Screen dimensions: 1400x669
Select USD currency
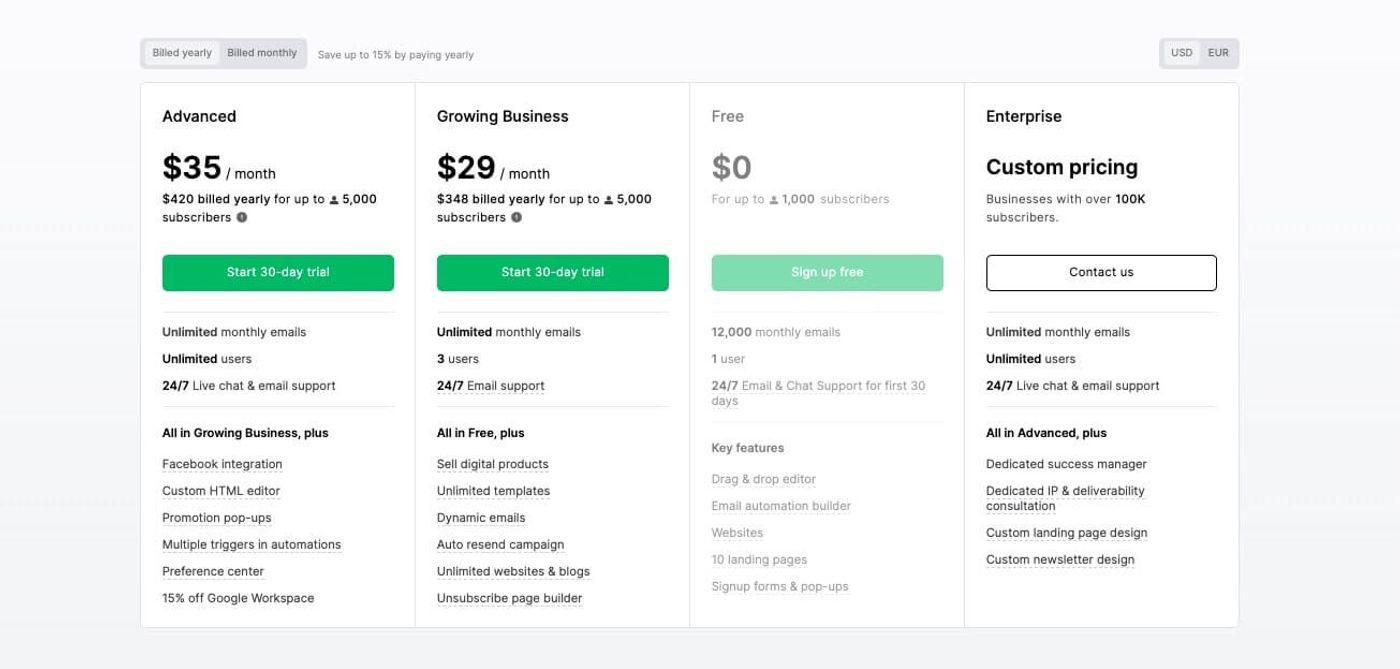click(1182, 53)
